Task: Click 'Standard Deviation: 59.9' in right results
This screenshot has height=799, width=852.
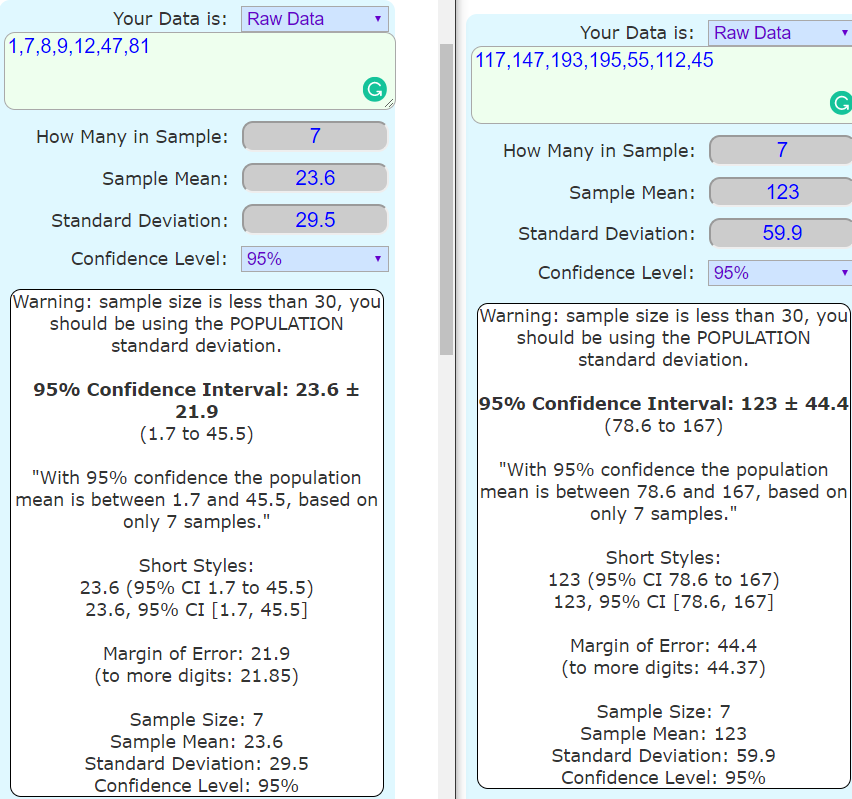Action: [x=663, y=756]
